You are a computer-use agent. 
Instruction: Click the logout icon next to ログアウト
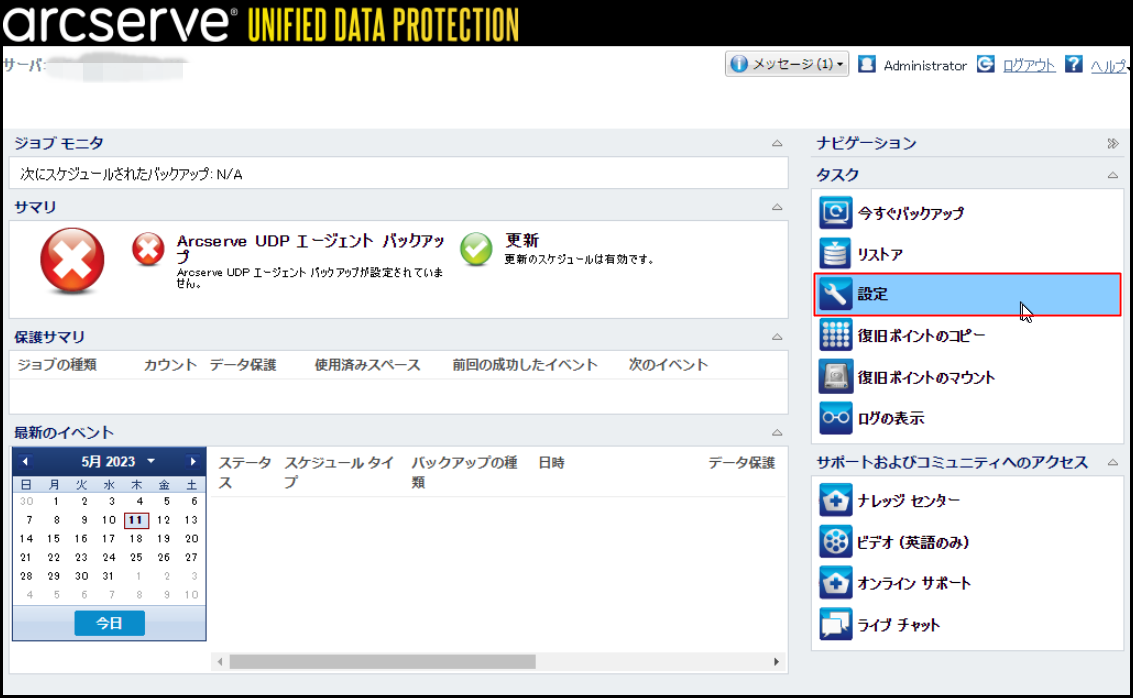click(x=986, y=64)
